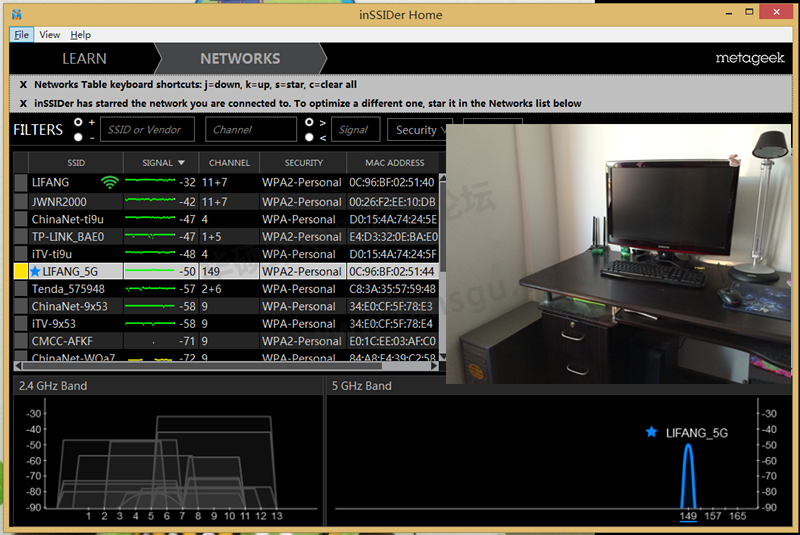
Task: Open the File menu
Action: pyautogui.click(x=21, y=35)
